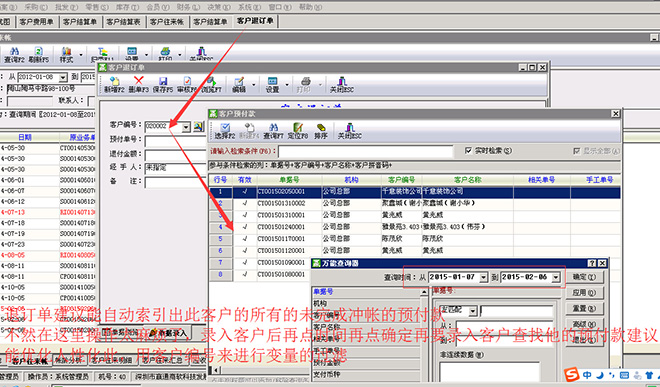The image size is (660, 387).
Task: Click the 删单F3 red X icon
Action: point(138,81)
